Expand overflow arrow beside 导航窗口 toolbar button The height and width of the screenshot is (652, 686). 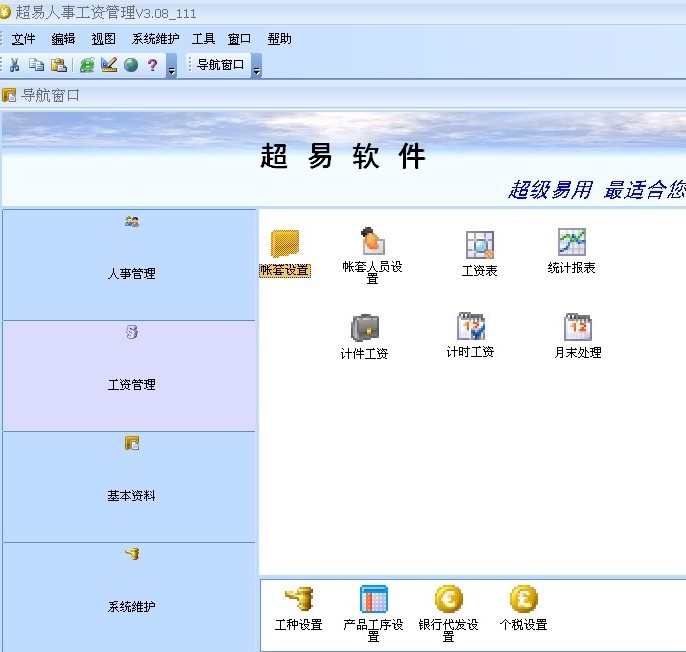tap(256, 67)
